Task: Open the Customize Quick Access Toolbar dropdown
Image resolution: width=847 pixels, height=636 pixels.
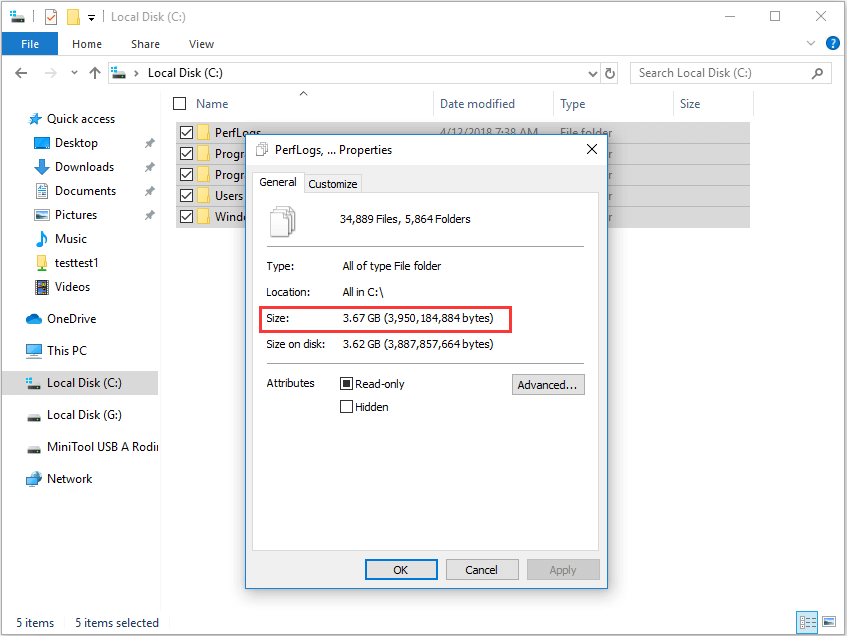Action: [92, 18]
